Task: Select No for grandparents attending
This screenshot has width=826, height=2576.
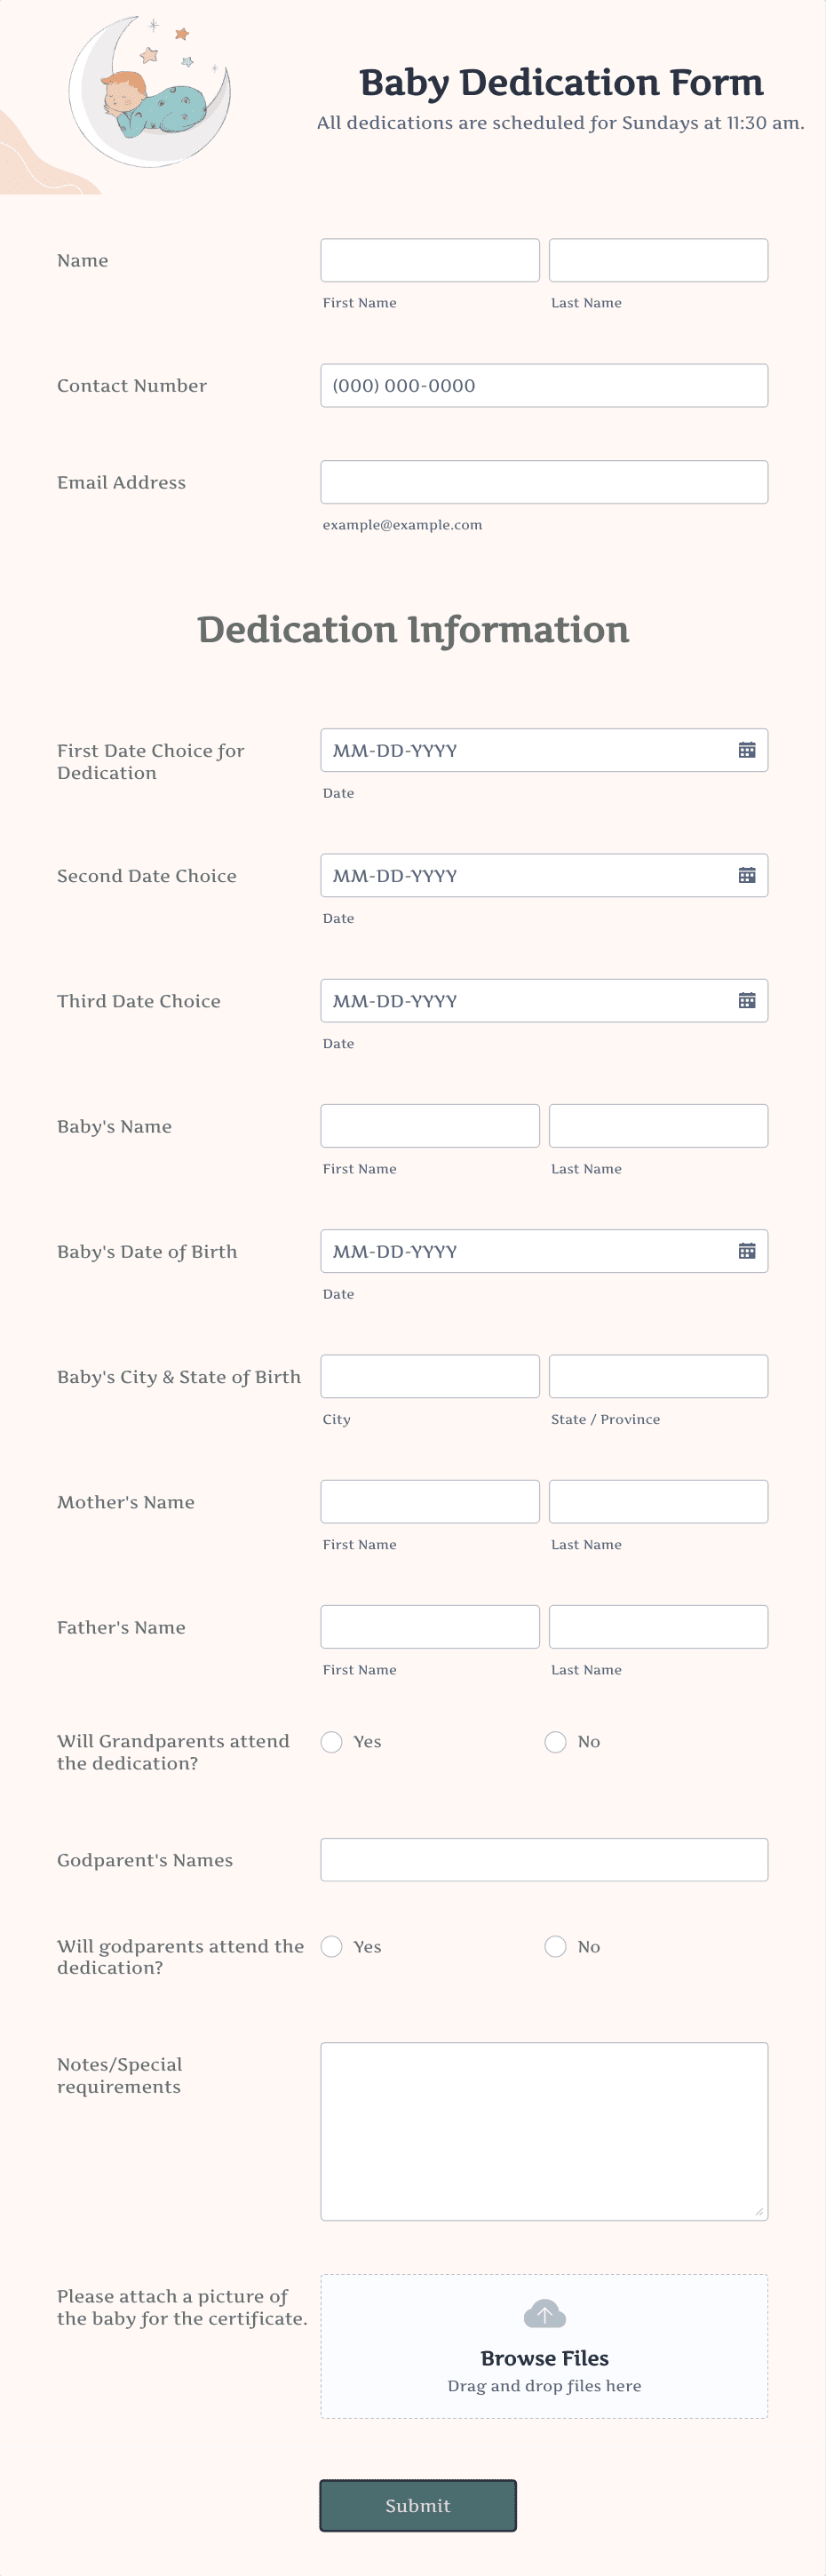Action: [x=555, y=1741]
